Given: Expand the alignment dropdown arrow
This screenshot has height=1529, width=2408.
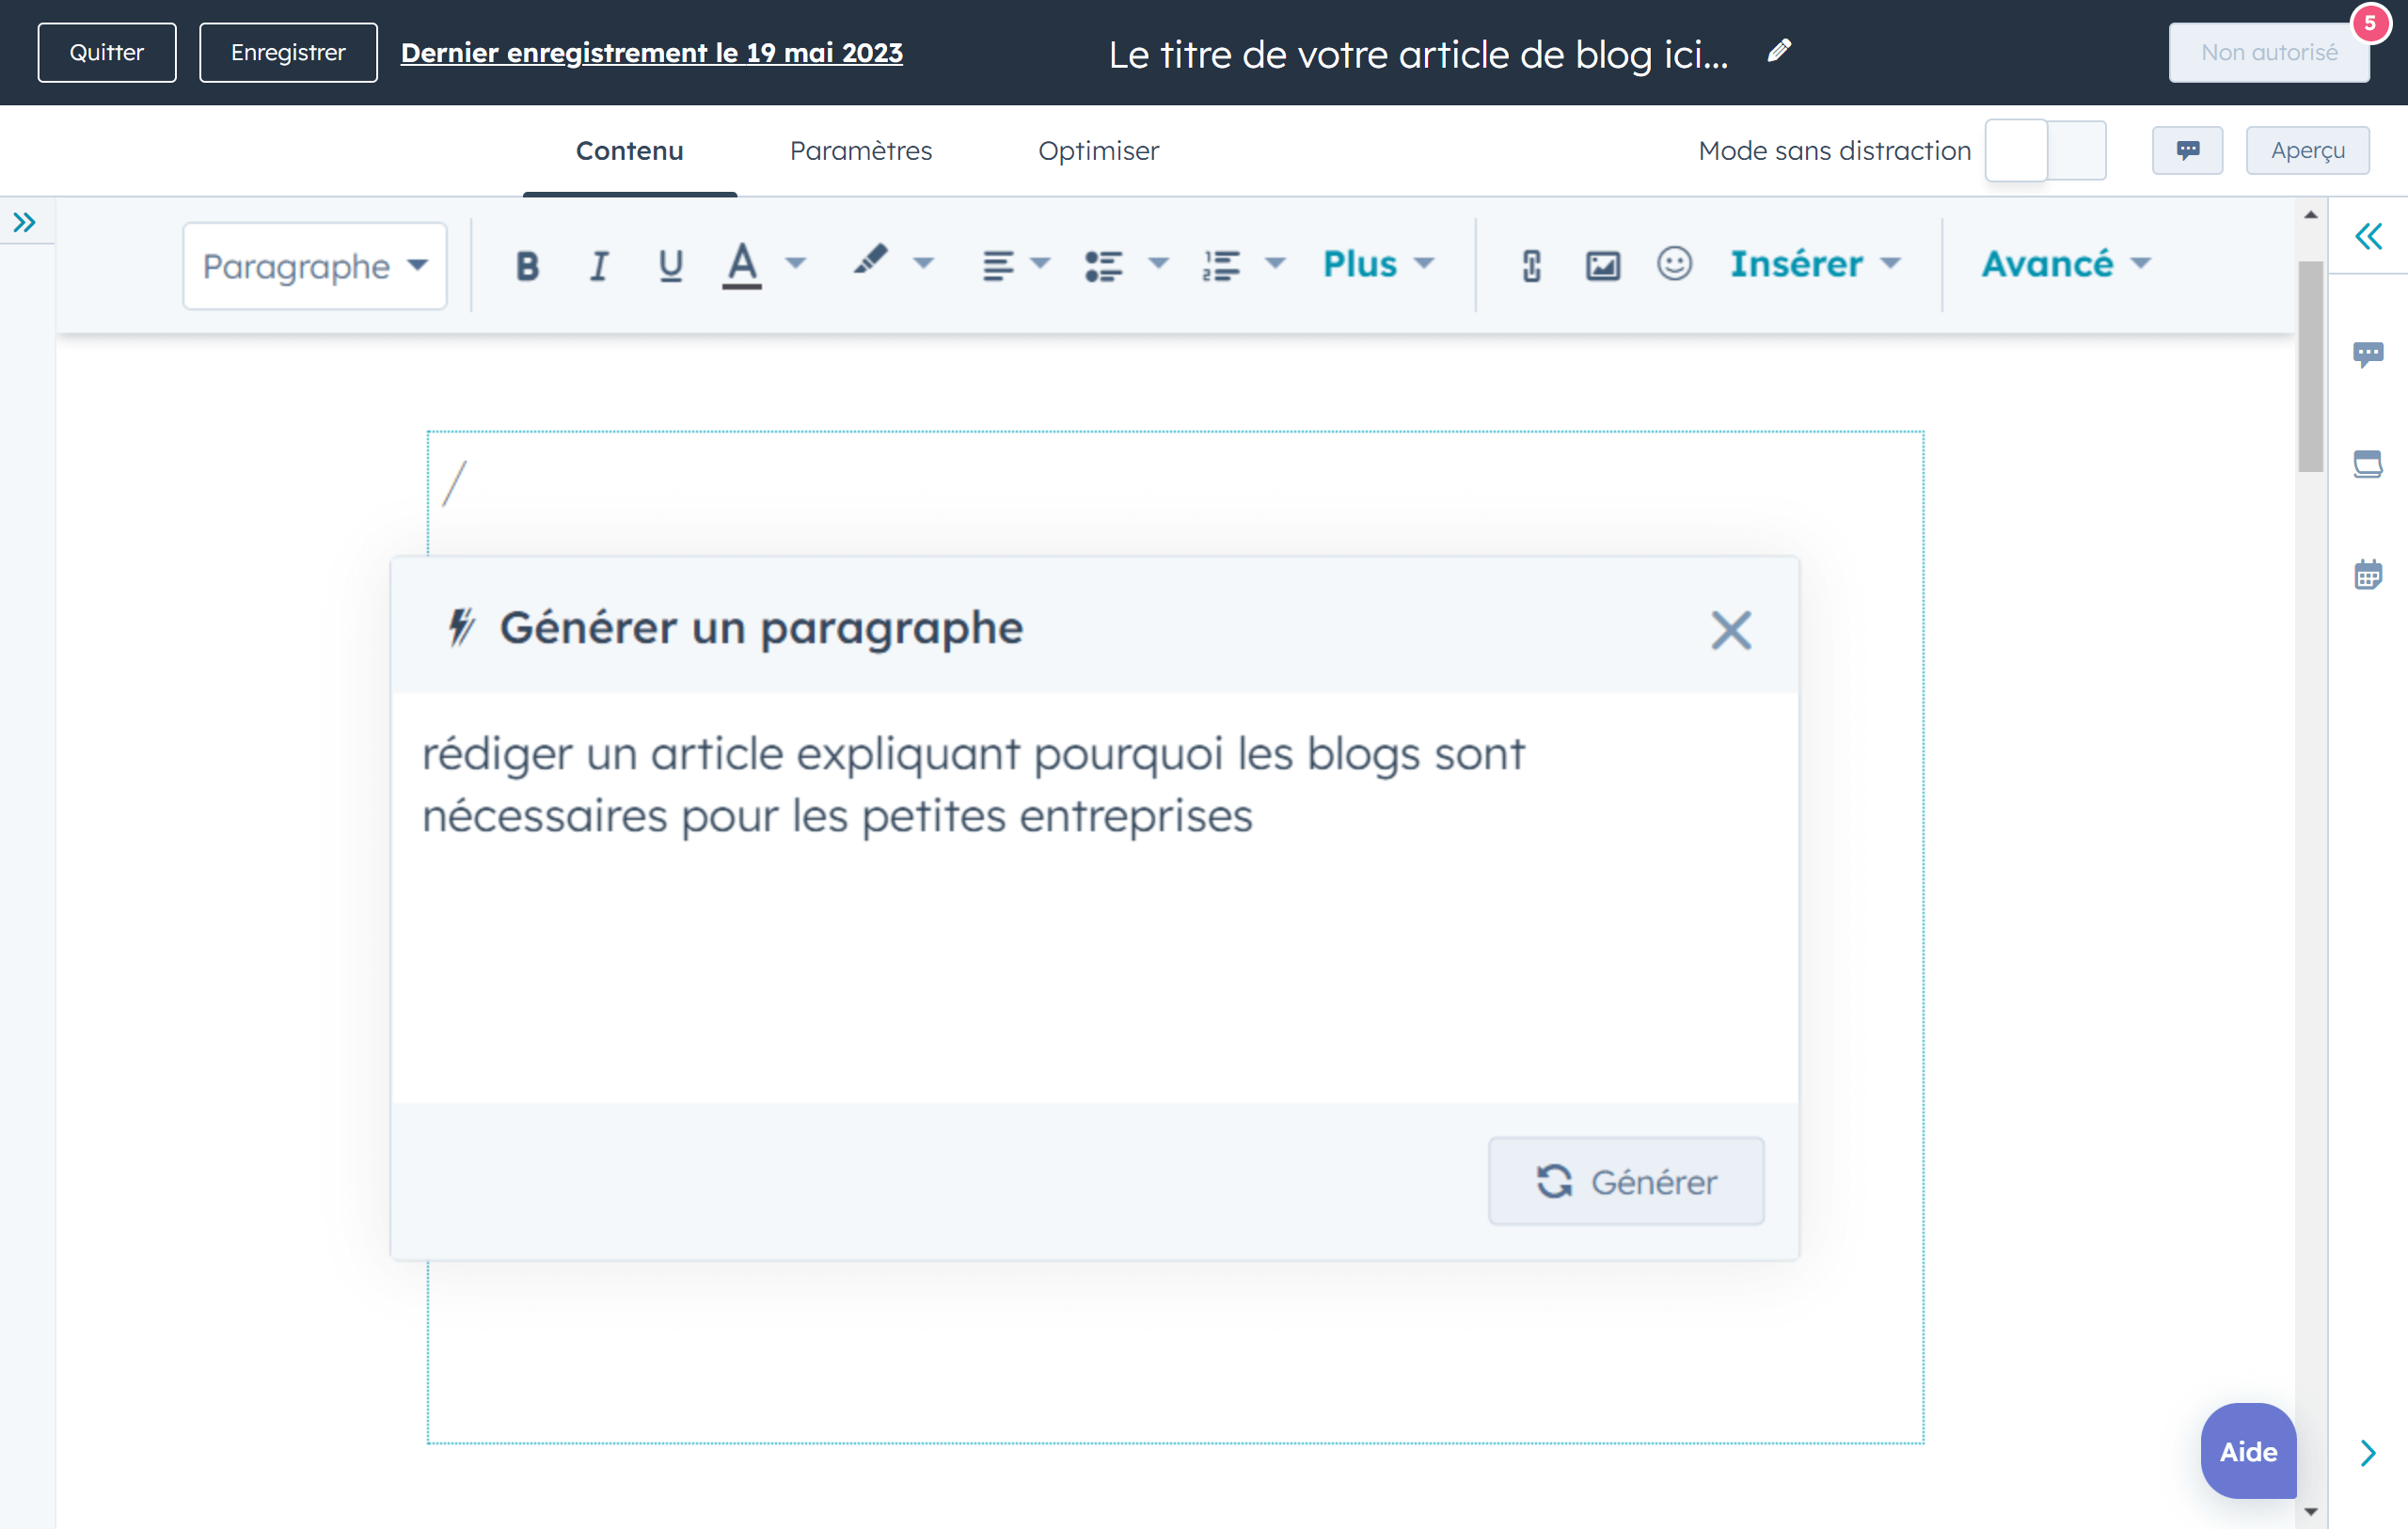Looking at the screenshot, I should point(1041,264).
